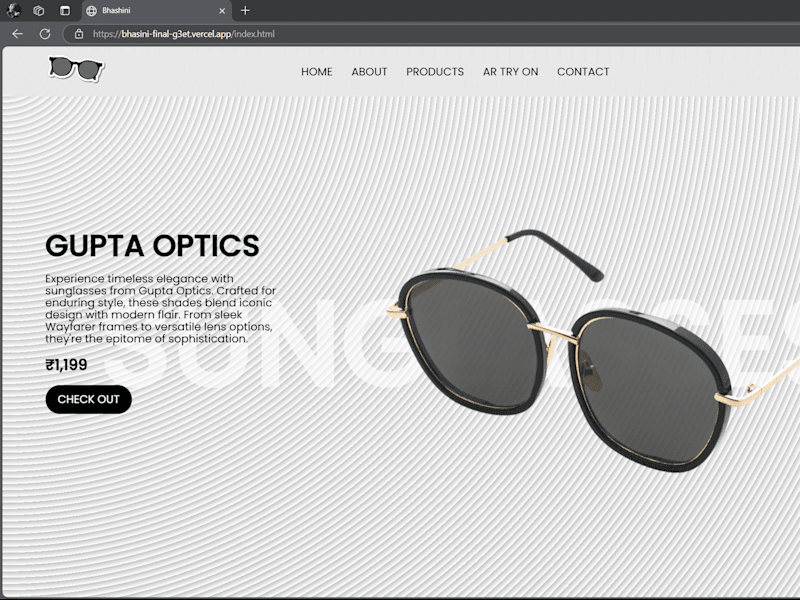Image resolution: width=800 pixels, height=600 pixels.
Task: Open the tab actions menu icon
Action: click(x=65, y=10)
